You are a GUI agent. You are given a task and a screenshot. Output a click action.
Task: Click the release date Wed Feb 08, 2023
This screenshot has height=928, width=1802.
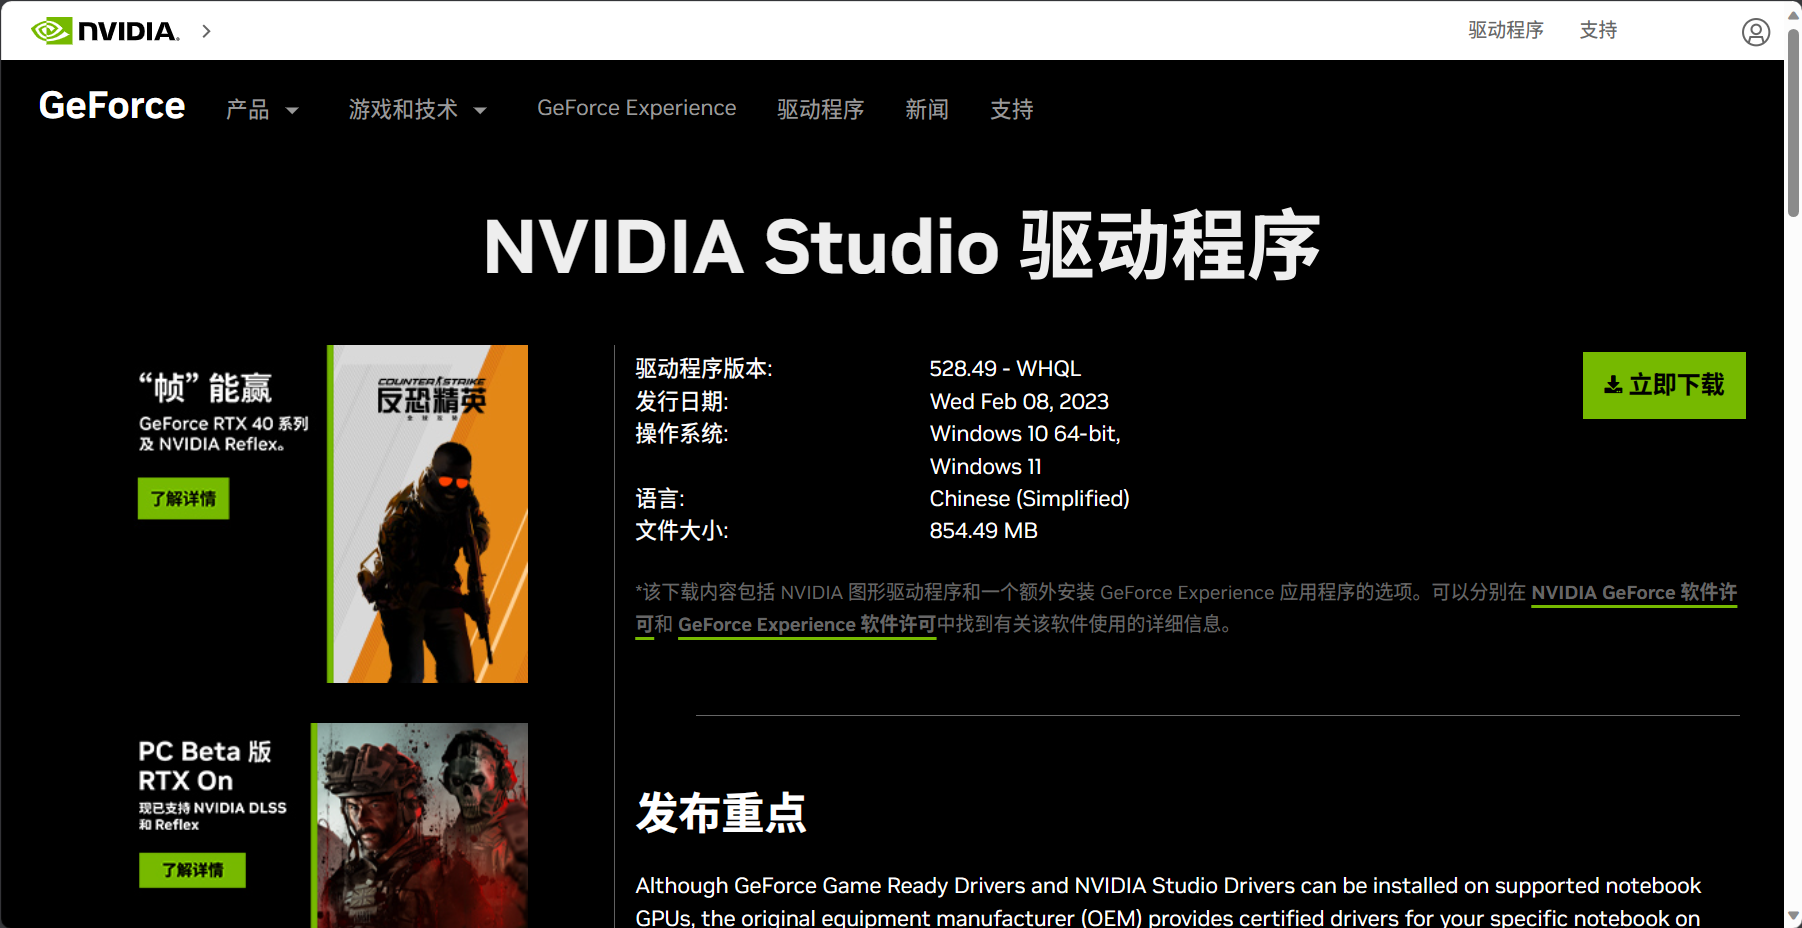click(x=1019, y=401)
